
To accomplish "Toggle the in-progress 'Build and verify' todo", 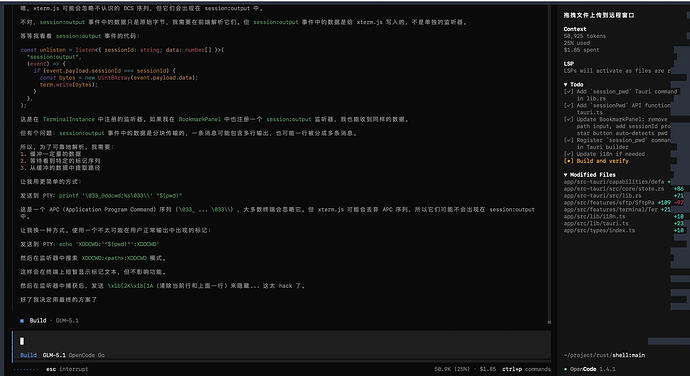I will pyautogui.click(x=569, y=161).
